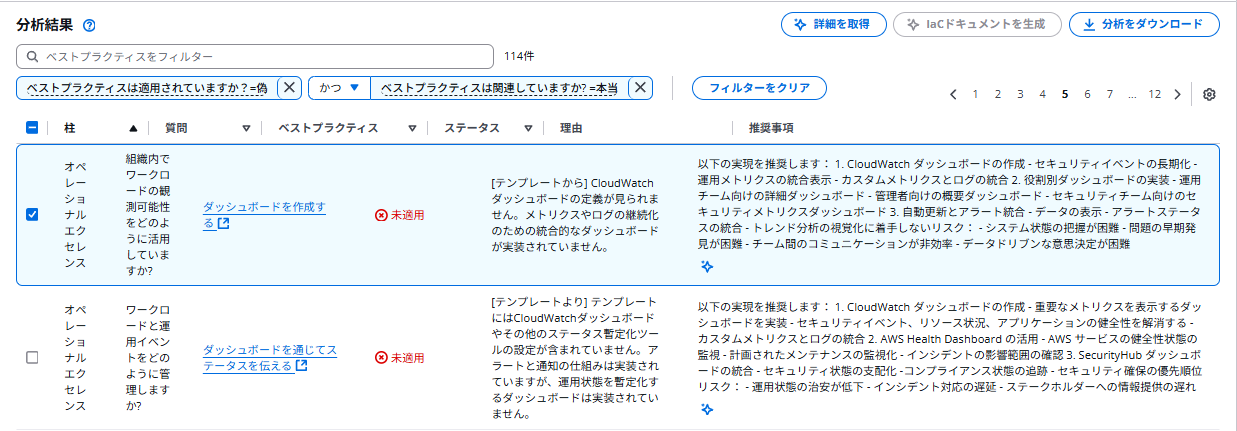Image resolution: width=1237 pixels, height=431 pixels.
Task: Click the IaCドキュメントを生成 button
Action: coord(977,25)
